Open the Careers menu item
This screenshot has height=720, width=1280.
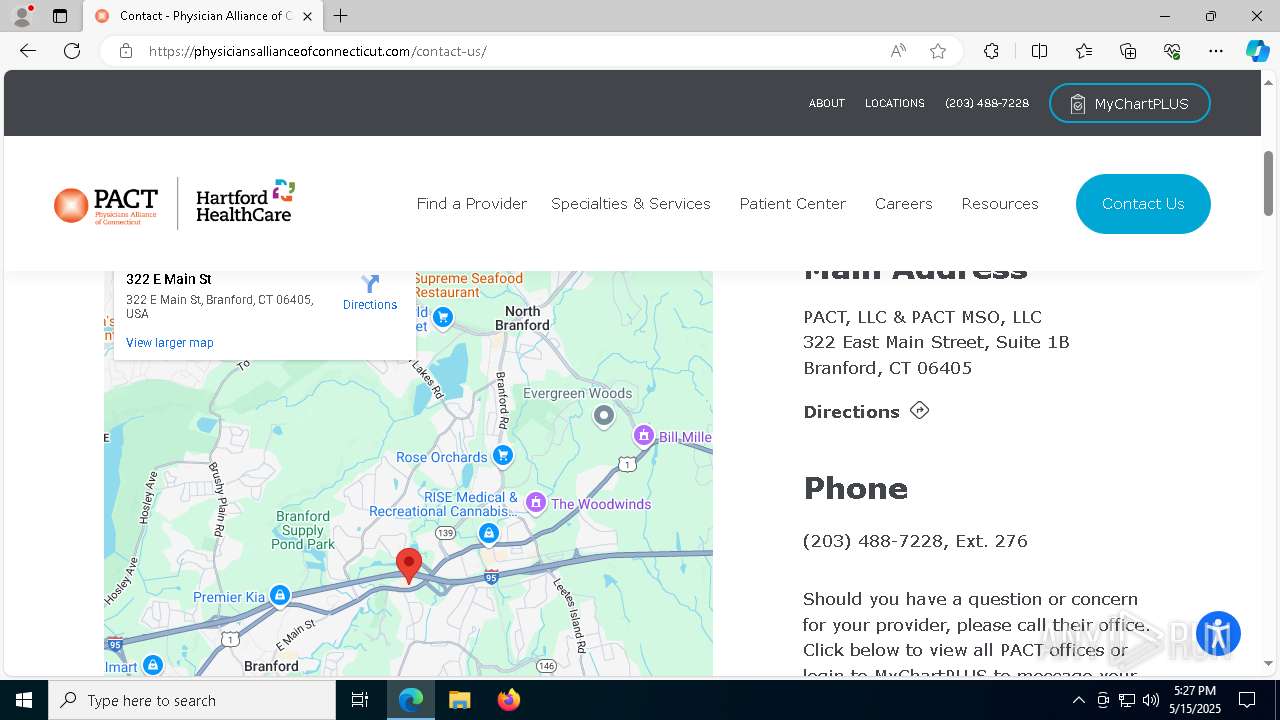coord(904,203)
